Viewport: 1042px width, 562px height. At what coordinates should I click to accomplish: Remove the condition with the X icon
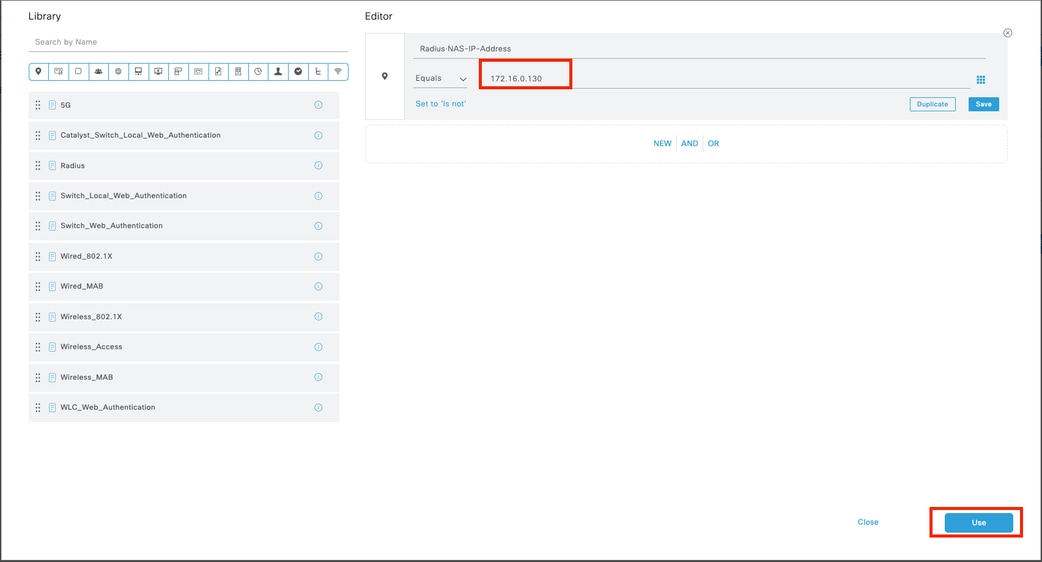tap(1007, 33)
